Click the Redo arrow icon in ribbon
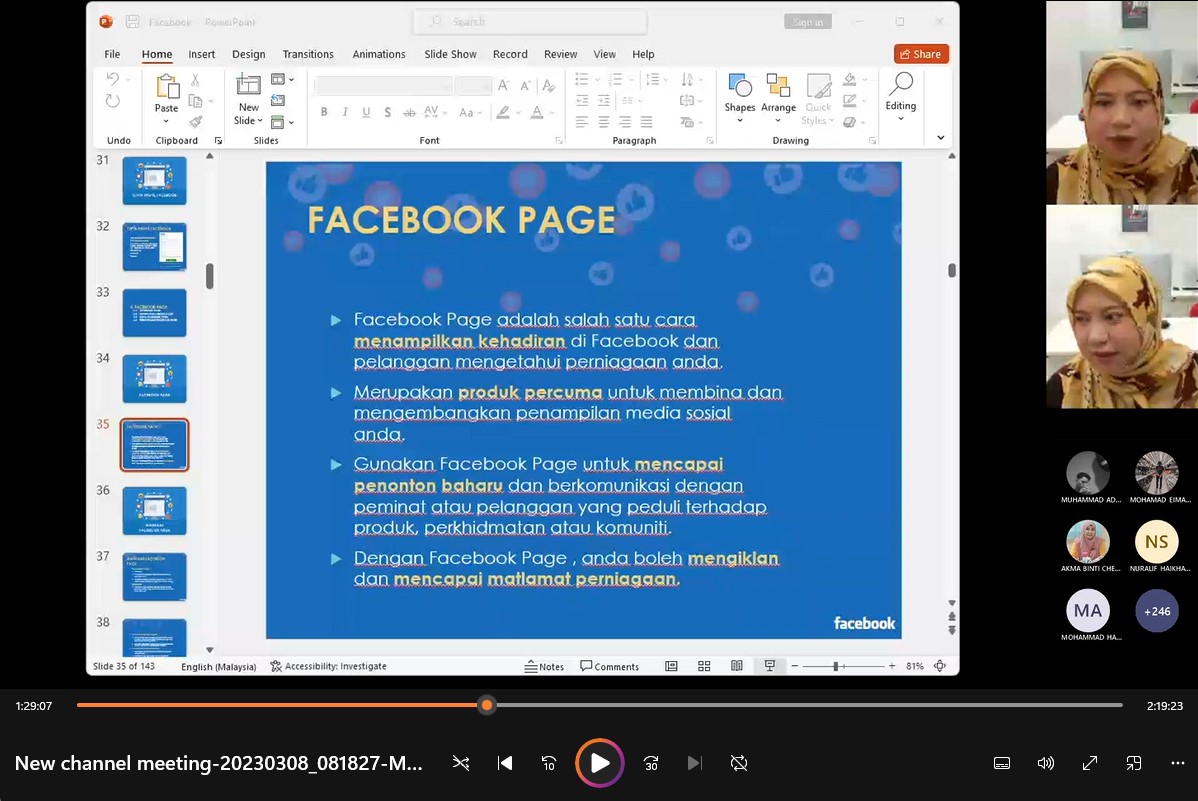The image size is (1198, 801). [113, 101]
